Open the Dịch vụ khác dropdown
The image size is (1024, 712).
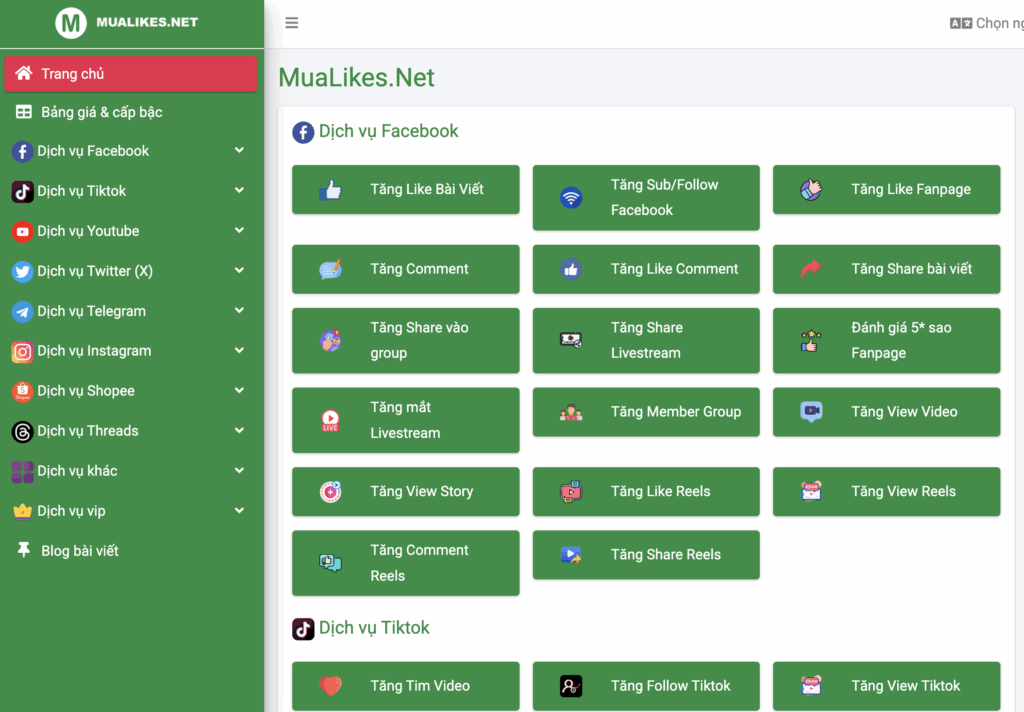pyautogui.click(x=240, y=471)
